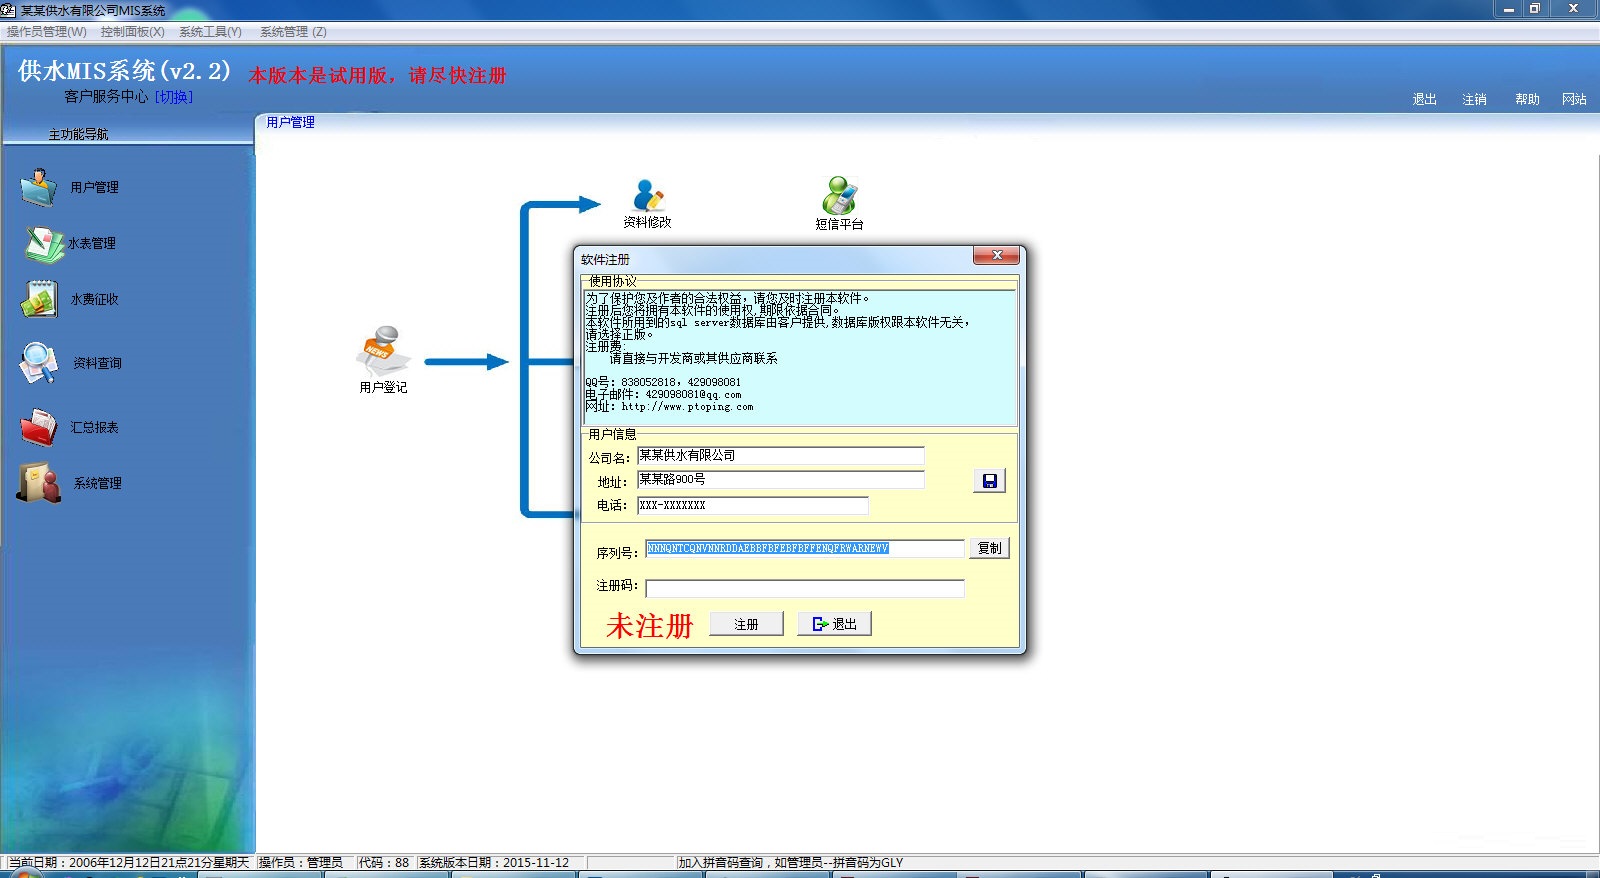
Task: Click the [切换] link under title
Action: pos(174,97)
